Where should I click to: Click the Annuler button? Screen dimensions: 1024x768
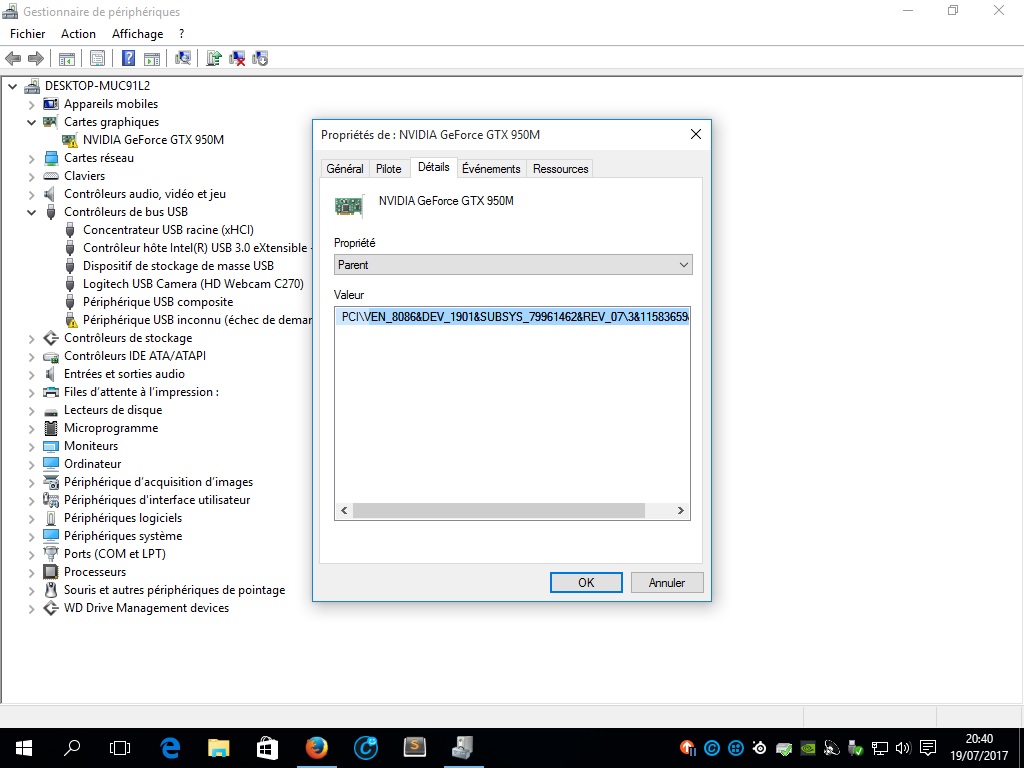[667, 583]
